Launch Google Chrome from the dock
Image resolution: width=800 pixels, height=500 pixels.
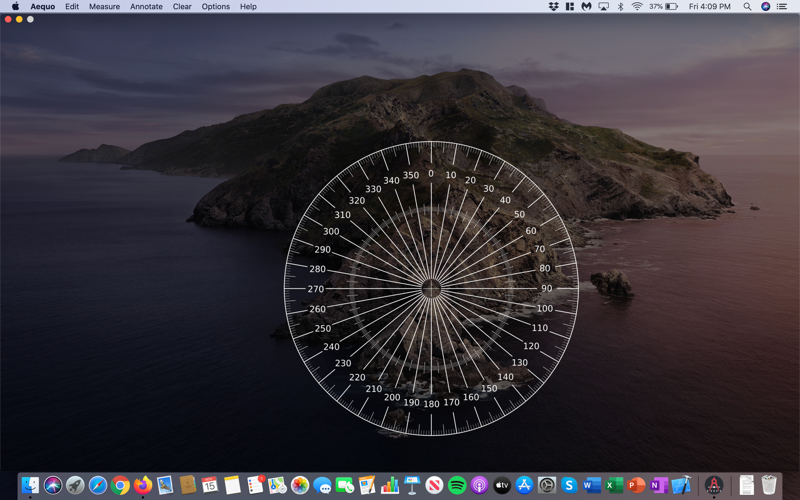(121, 486)
